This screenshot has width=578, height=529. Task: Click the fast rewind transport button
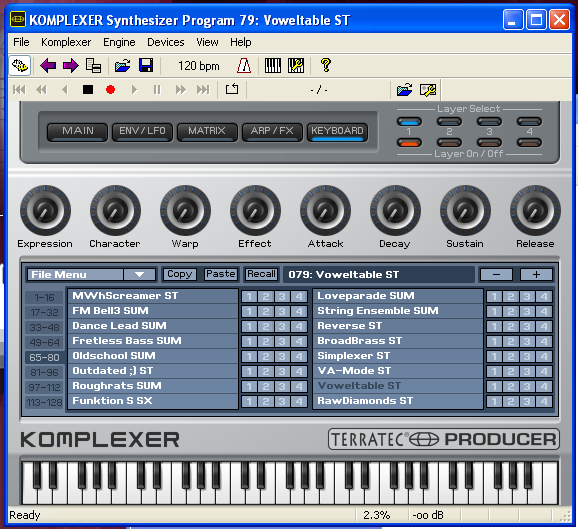41,90
